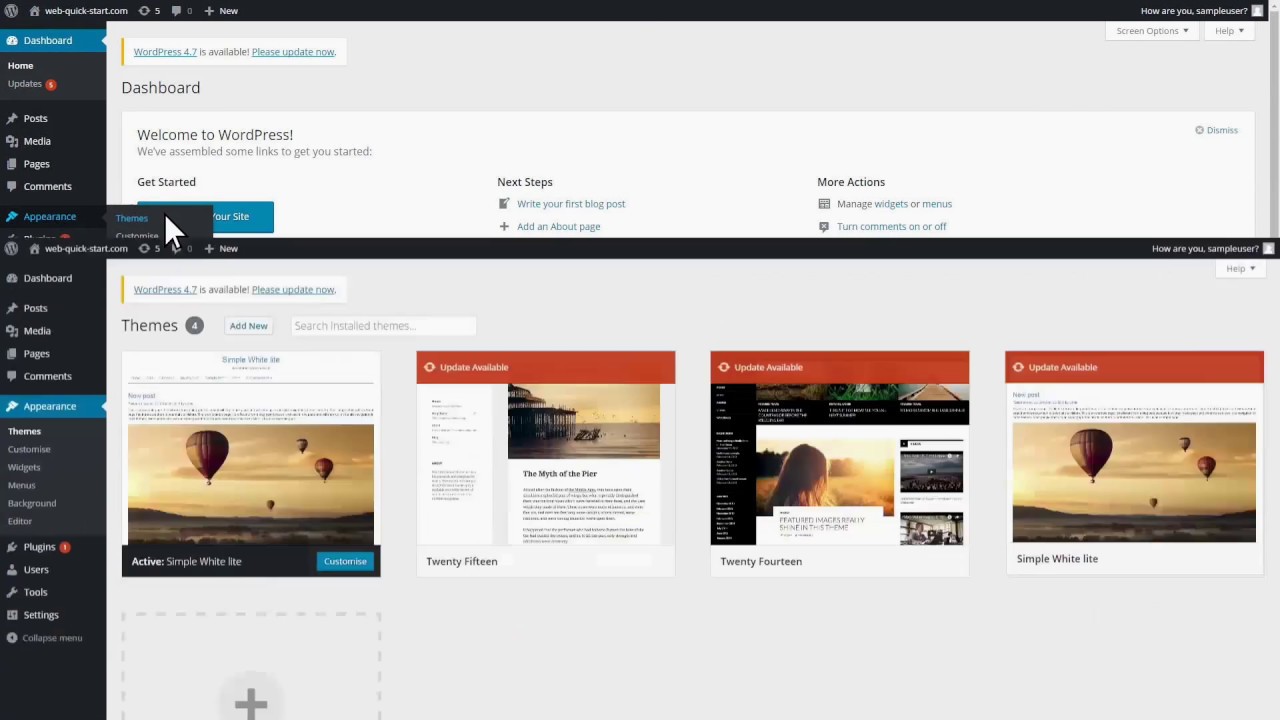Click the Add an About page link

tap(559, 227)
